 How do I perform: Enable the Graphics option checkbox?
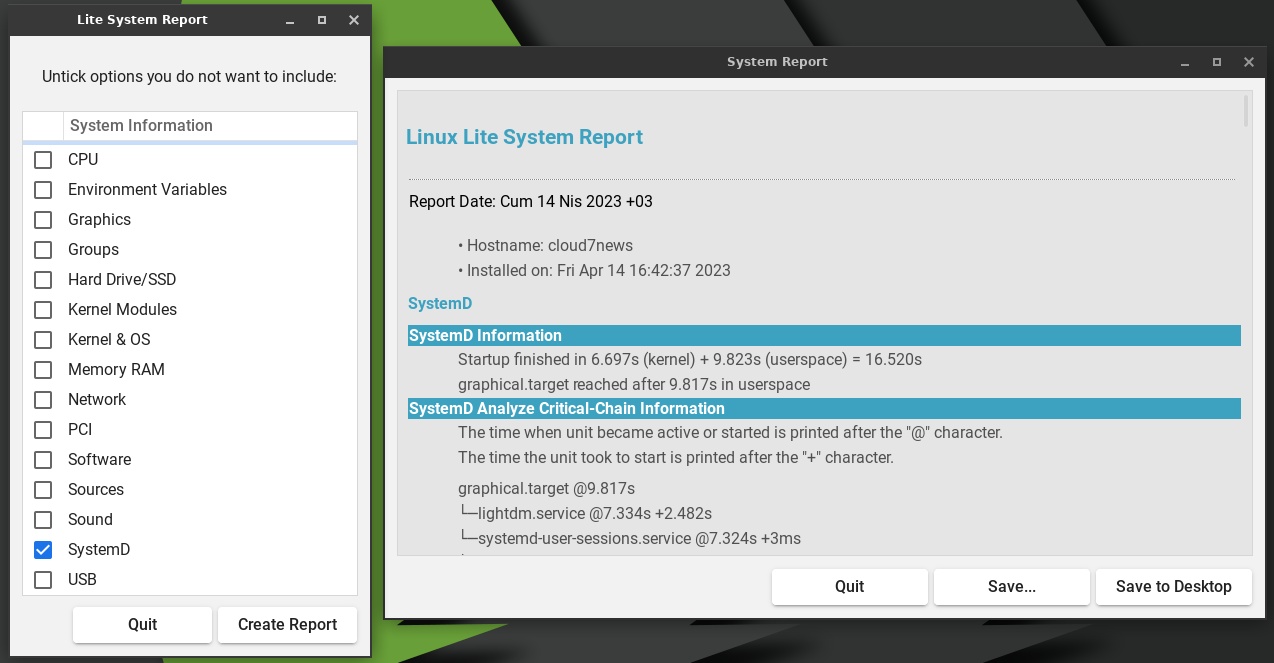pos(43,220)
